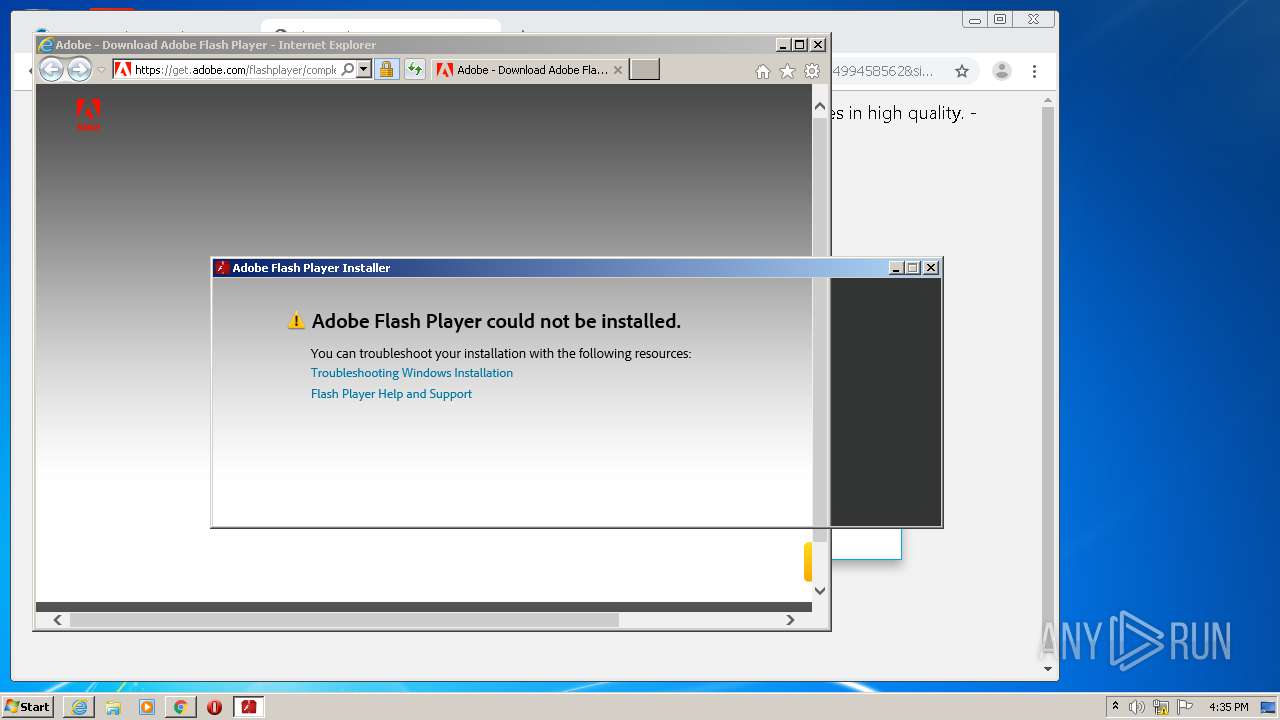Go to the IE home page

coord(763,71)
